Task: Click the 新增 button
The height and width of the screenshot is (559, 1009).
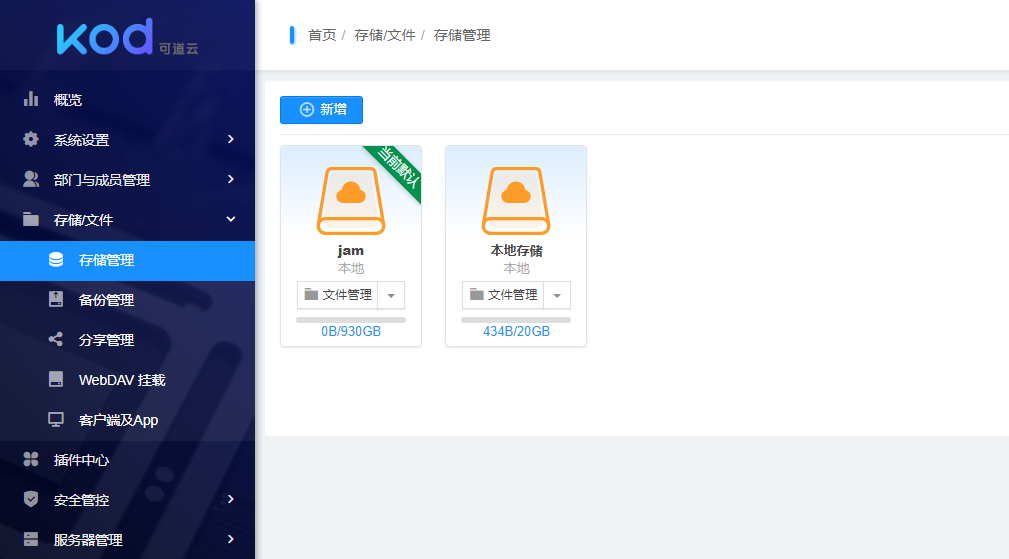Action: point(321,110)
